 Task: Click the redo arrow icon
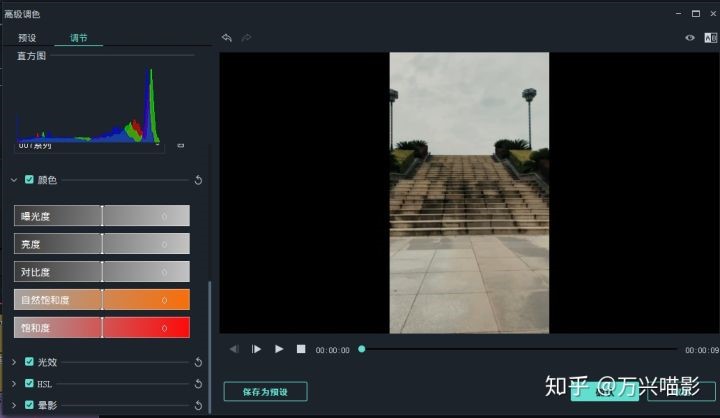click(247, 38)
